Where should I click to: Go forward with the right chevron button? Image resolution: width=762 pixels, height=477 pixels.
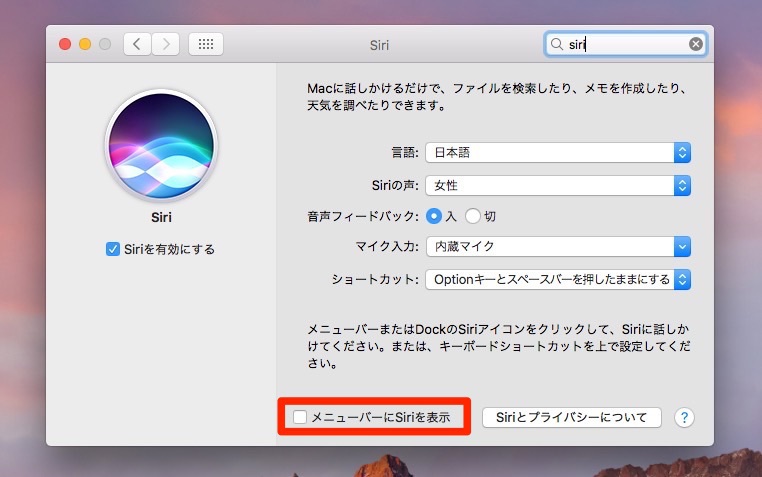point(166,44)
